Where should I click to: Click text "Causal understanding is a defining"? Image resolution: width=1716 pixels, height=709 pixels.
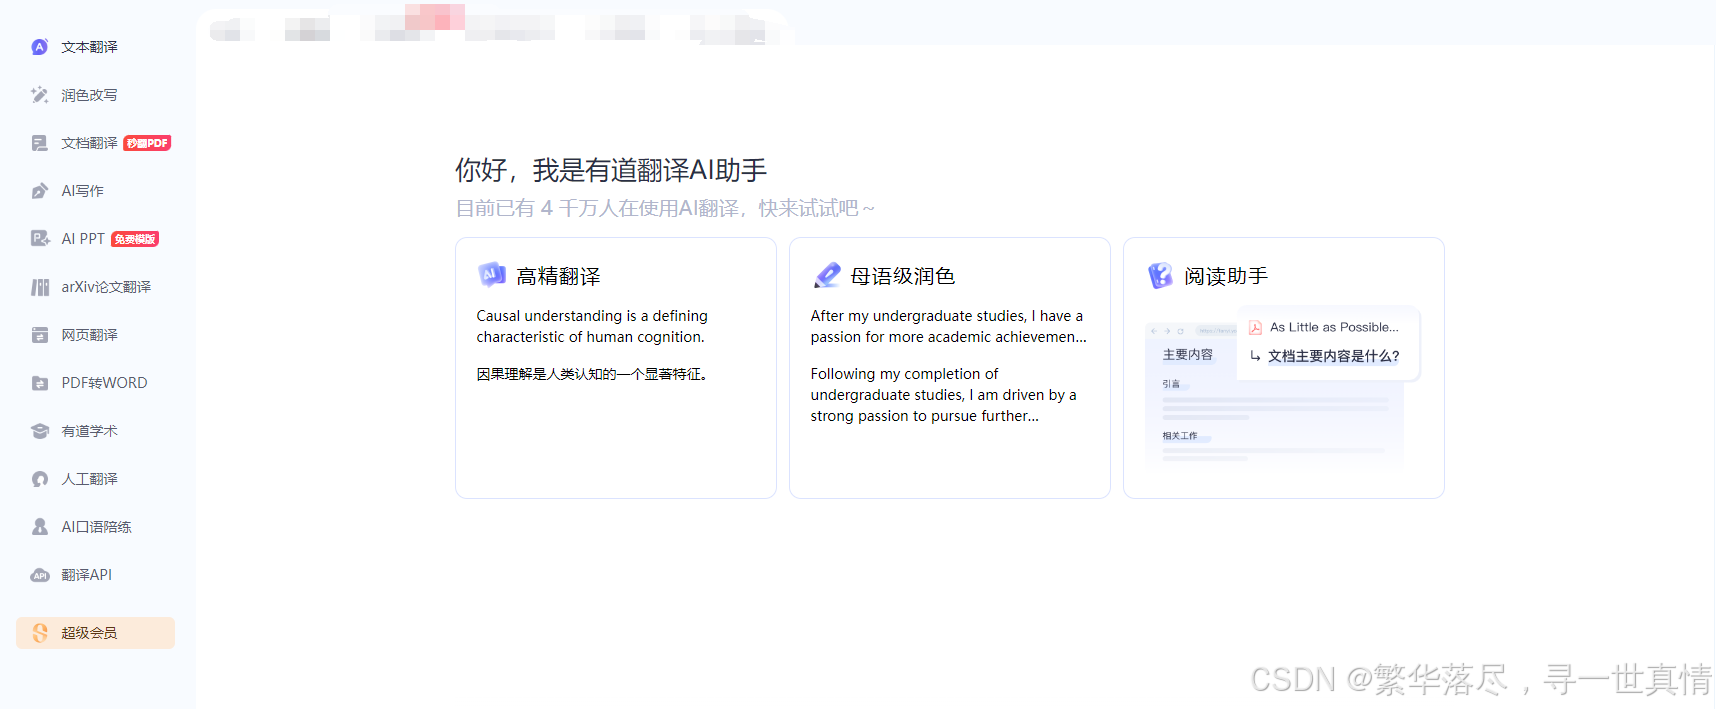click(x=592, y=316)
